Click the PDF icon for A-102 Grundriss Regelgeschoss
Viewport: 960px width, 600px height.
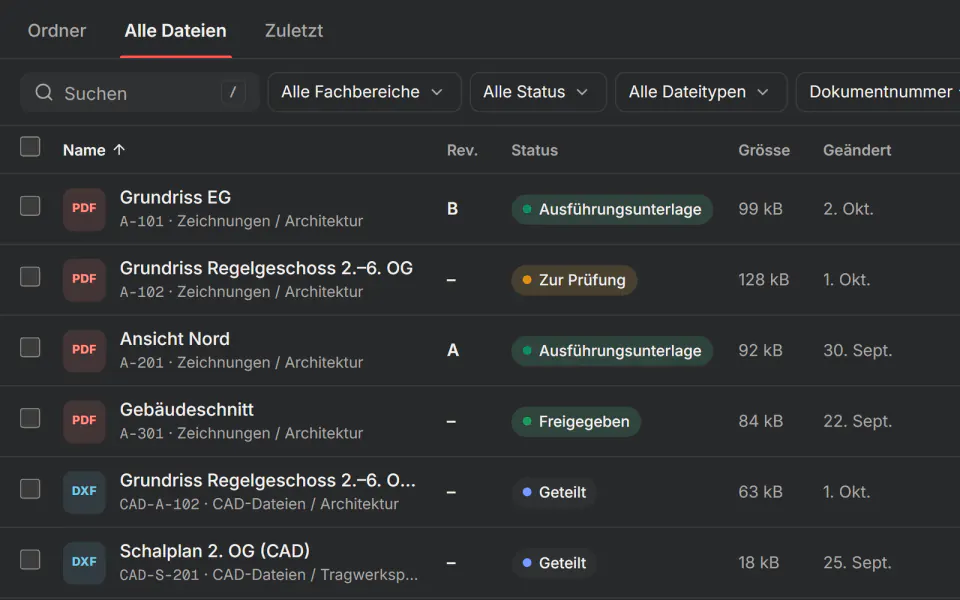[84, 280]
